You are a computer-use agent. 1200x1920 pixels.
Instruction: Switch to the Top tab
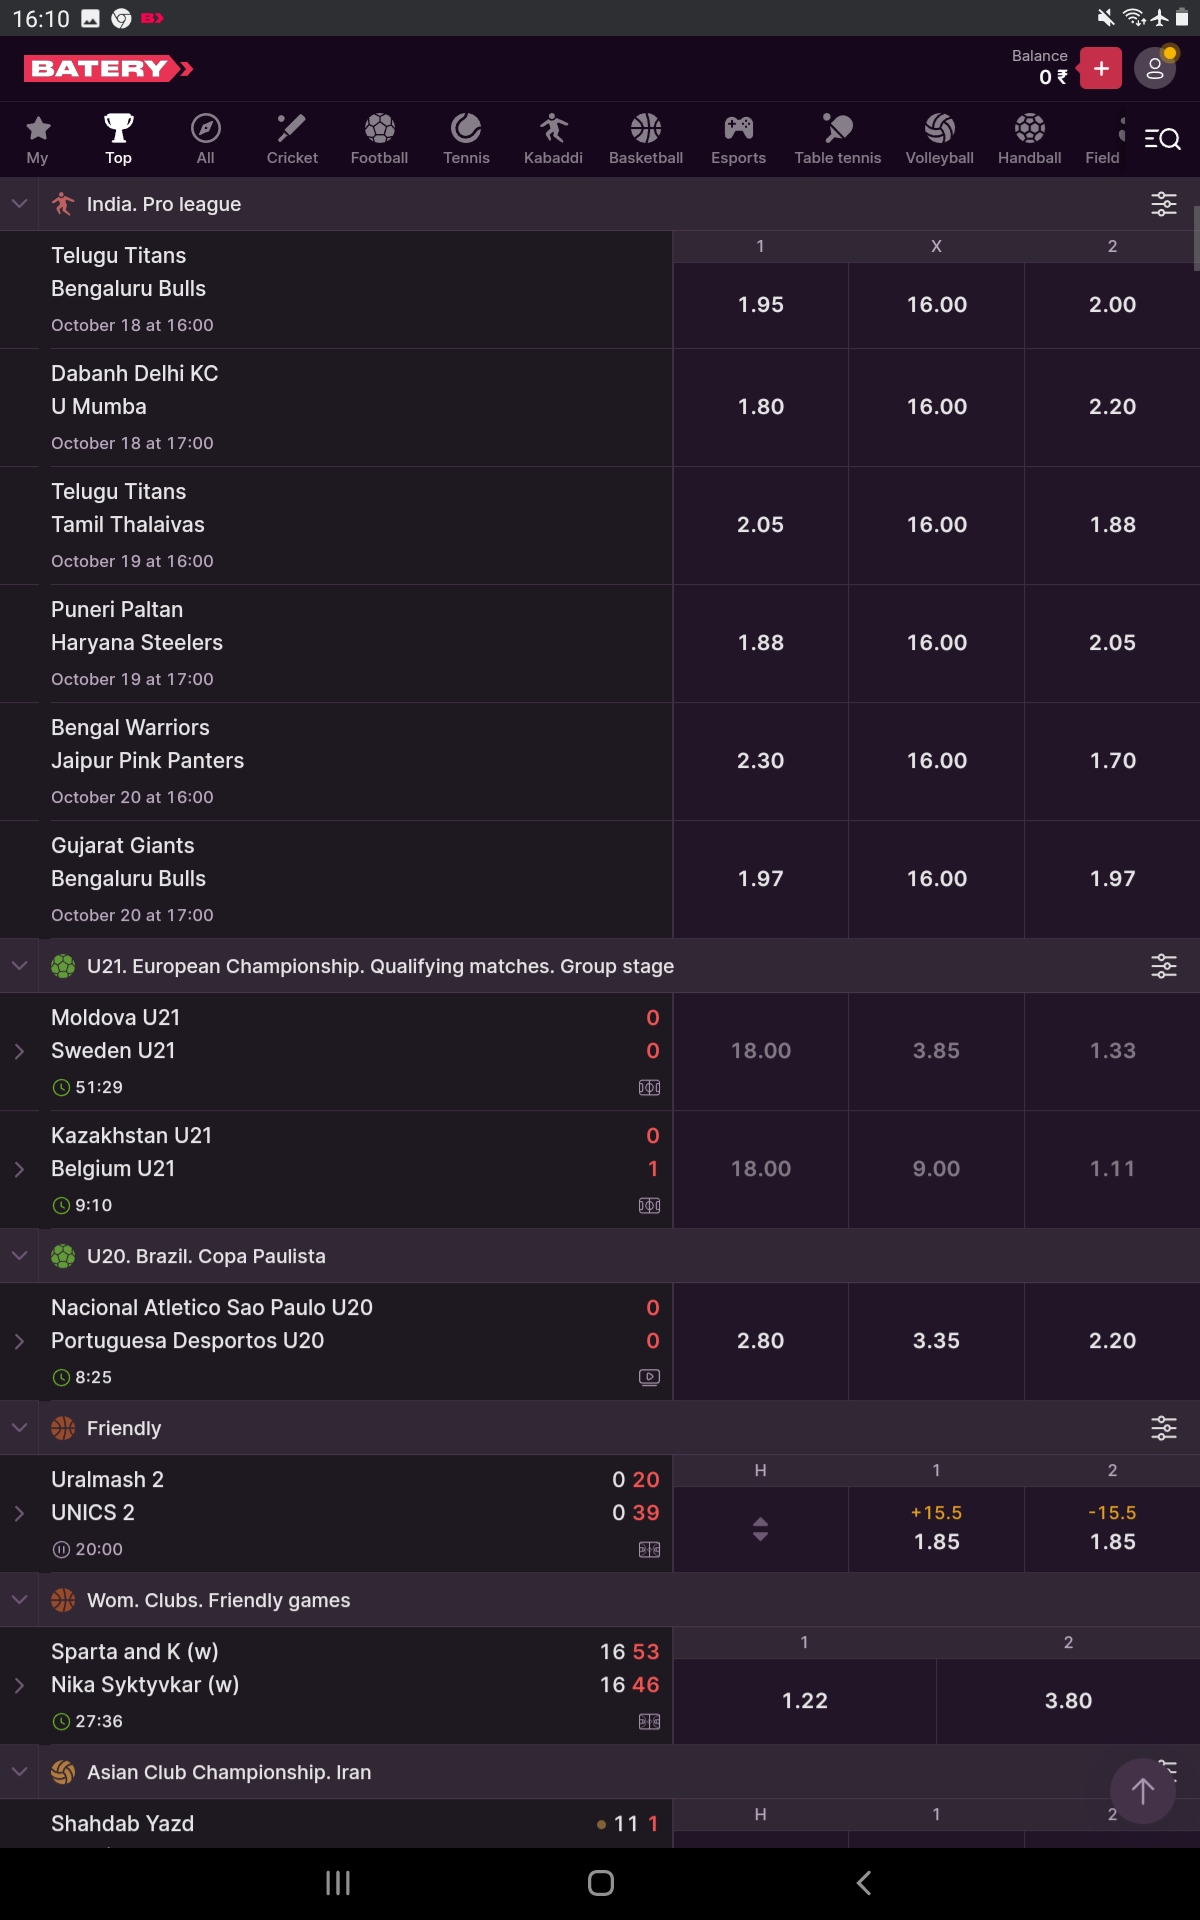[x=118, y=138]
